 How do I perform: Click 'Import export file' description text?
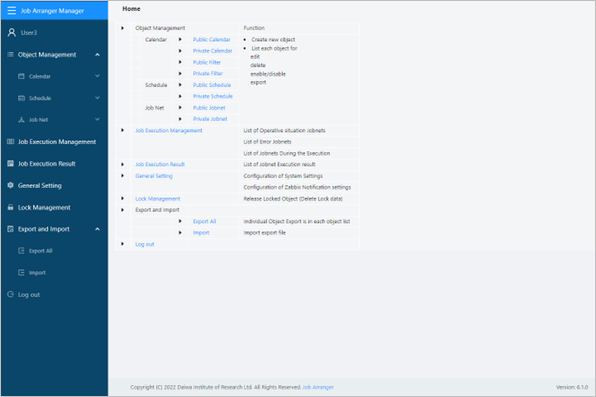tap(265, 233)
